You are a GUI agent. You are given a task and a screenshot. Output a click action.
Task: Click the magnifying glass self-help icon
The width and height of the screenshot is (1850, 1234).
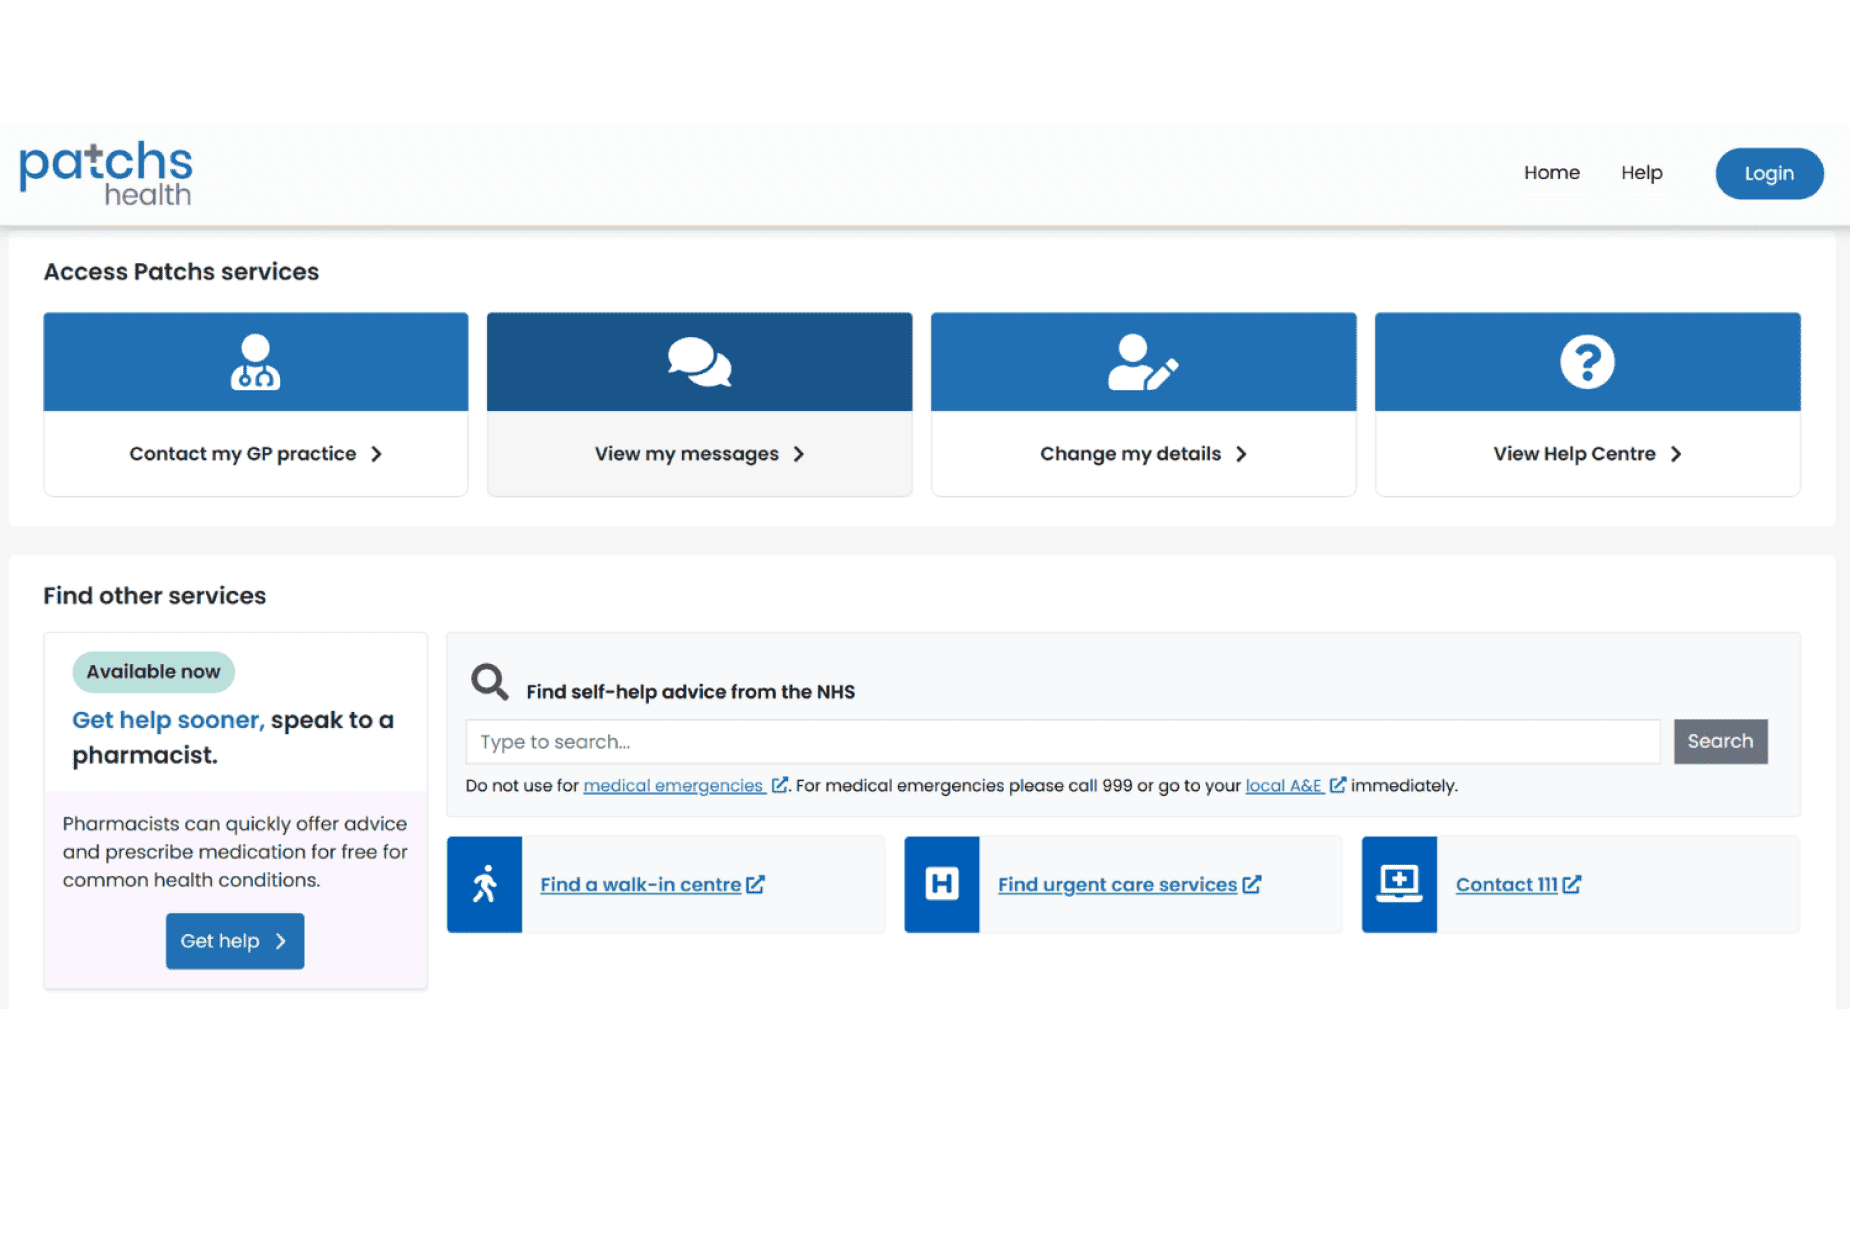pos(490,682)
